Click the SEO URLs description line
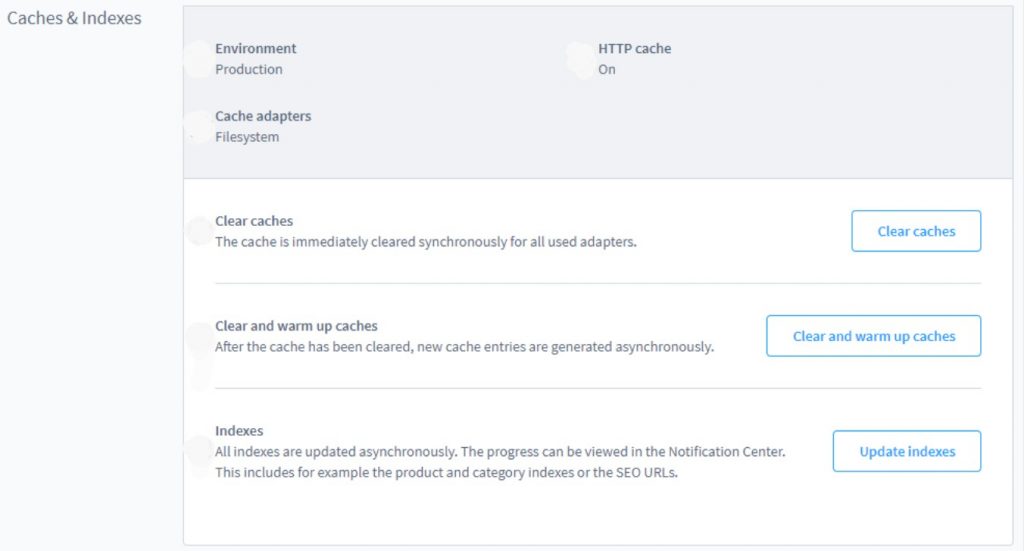This screenshot has width=1024, height=551. pos(446,472)
